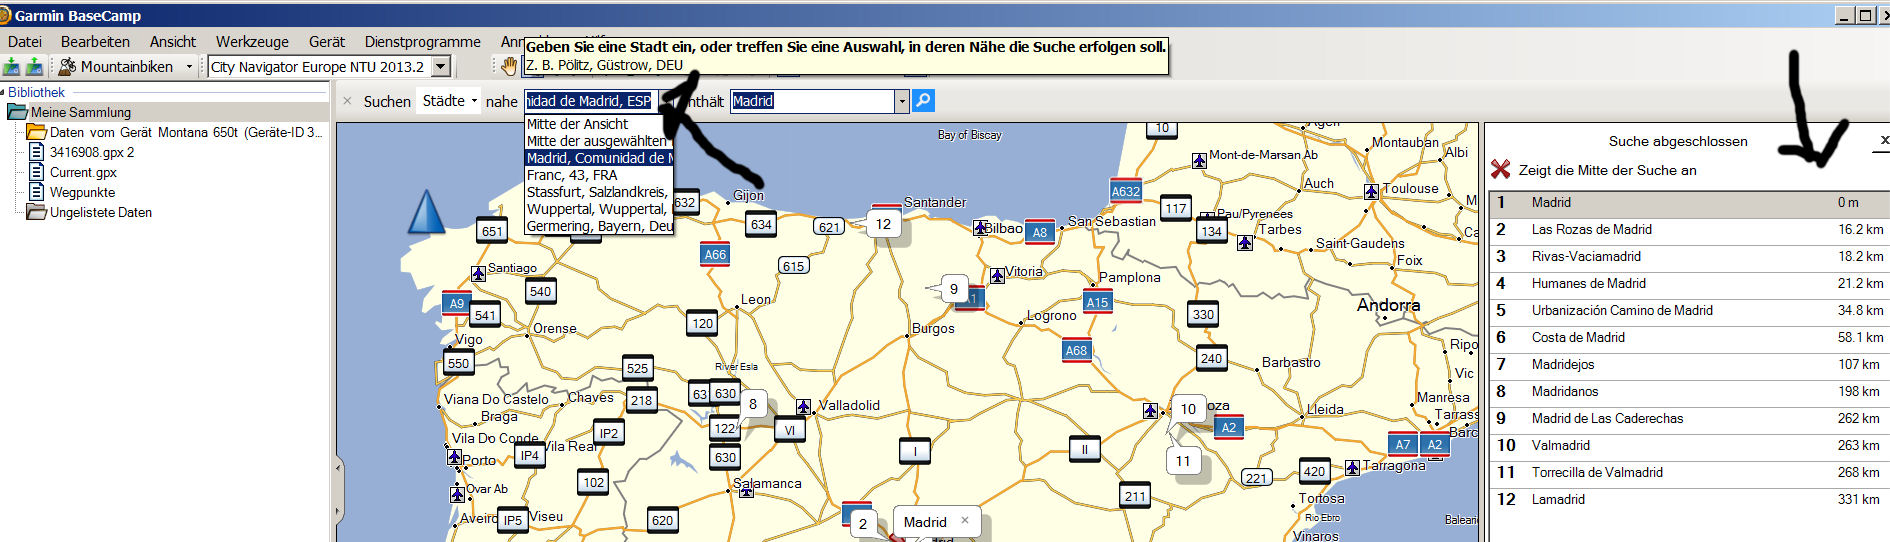Click the Meine Sammlung folder icon
Image resolution: width=1890 pixels, height=542 pixels.
tap(17, 112)
